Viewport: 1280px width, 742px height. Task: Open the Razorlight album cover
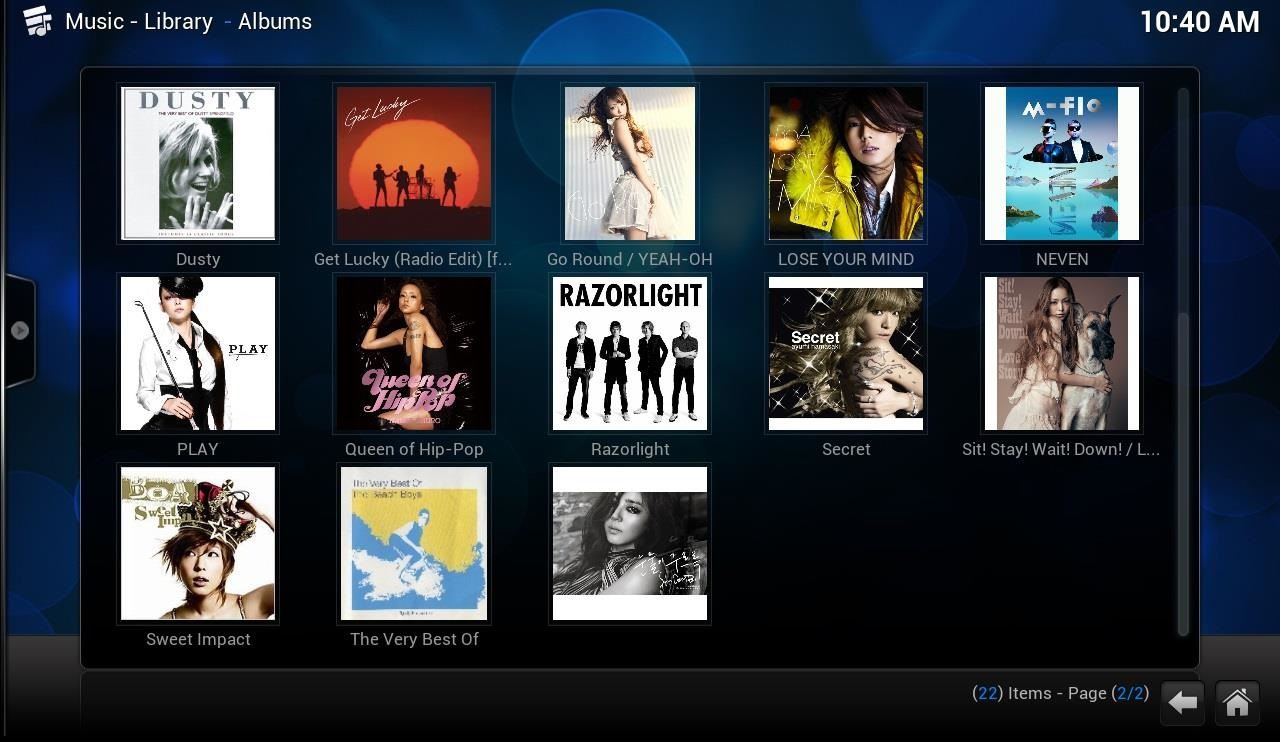630,353
